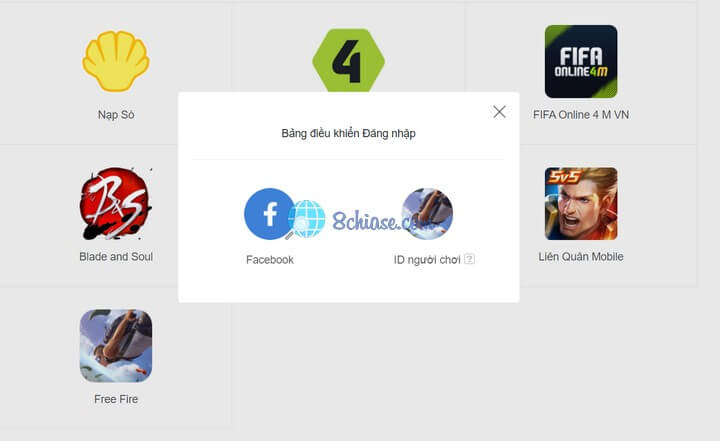Pick the player ID avatar login icon
The height and width of the screenshot is (441, 720).
pos(427,214)
